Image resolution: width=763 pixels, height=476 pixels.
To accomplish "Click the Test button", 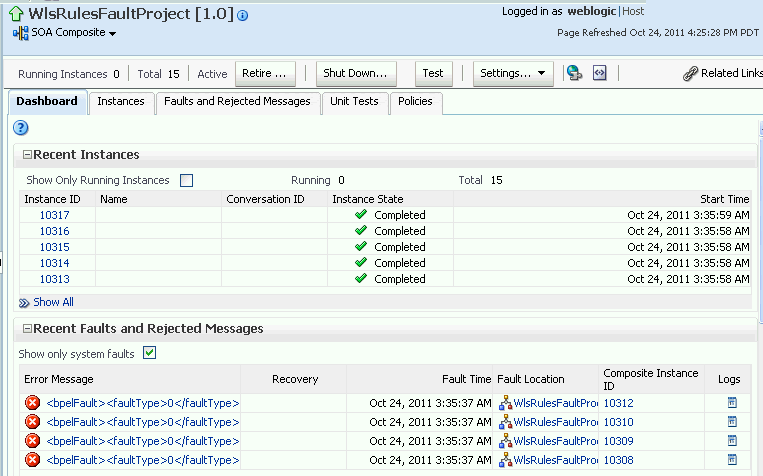I will (434, 73).
